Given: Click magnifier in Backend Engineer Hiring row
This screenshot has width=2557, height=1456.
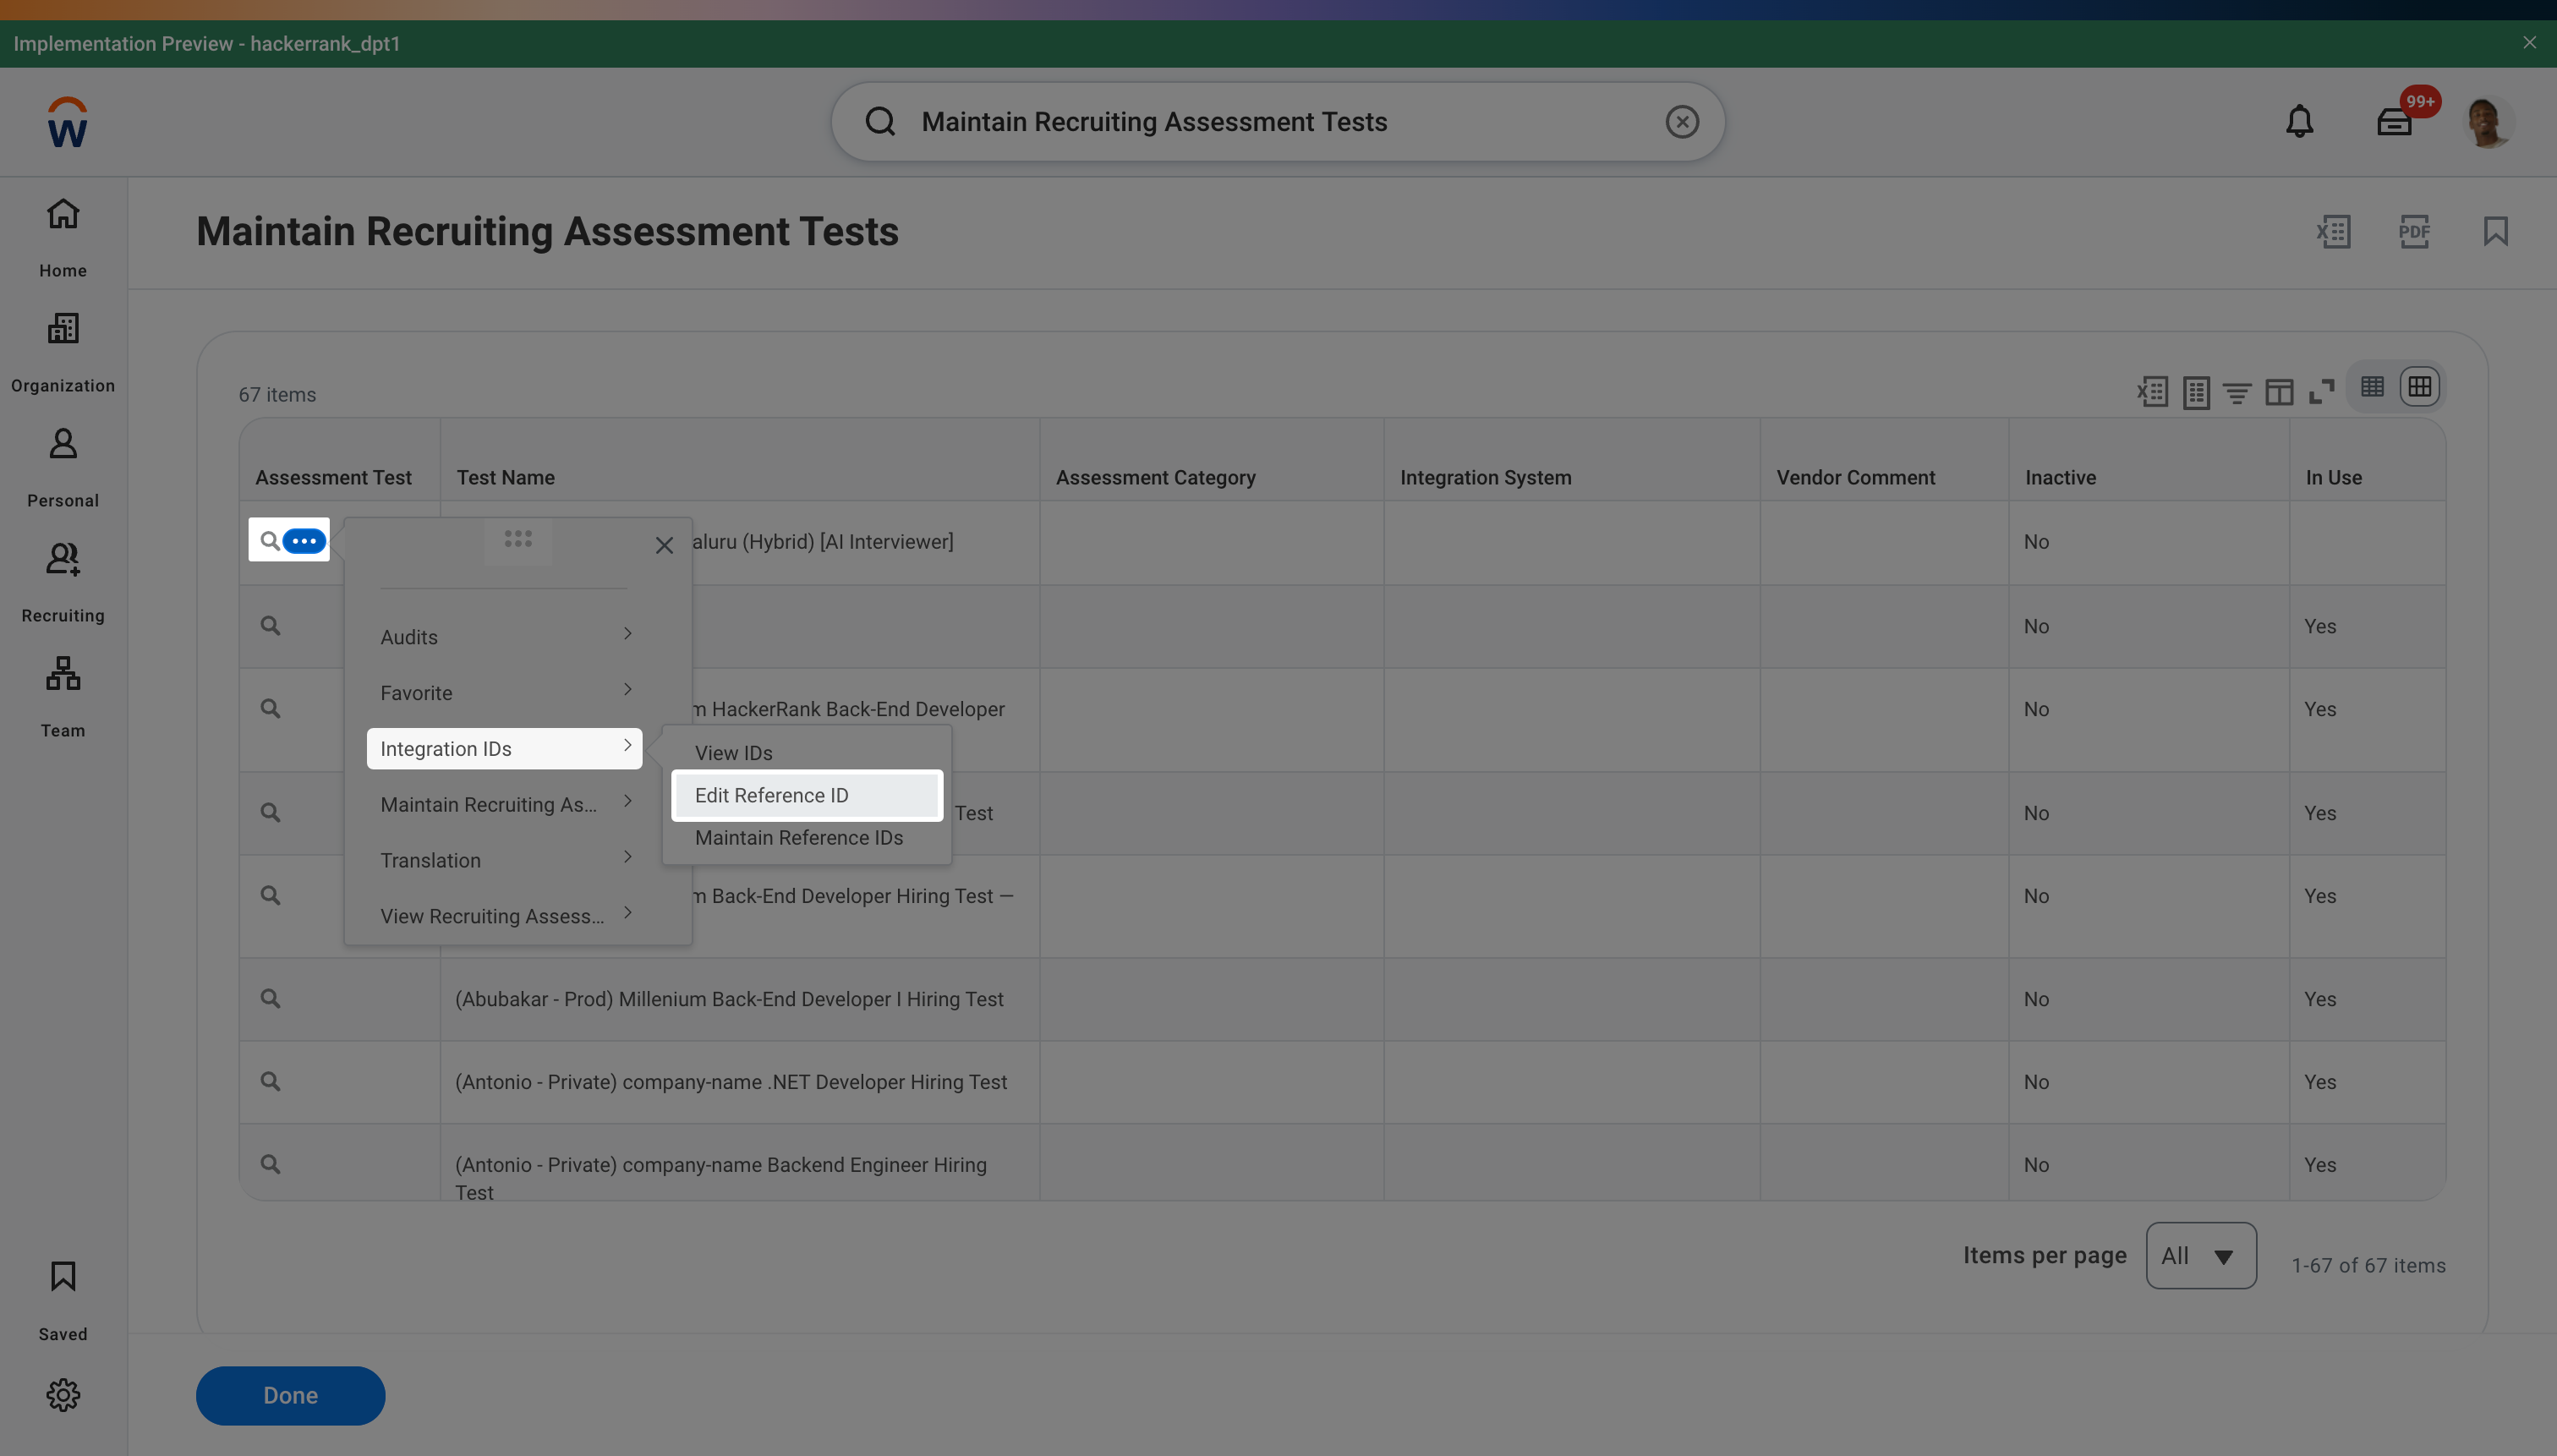Looking at the screenshot, I should (x=270, y=1164).
